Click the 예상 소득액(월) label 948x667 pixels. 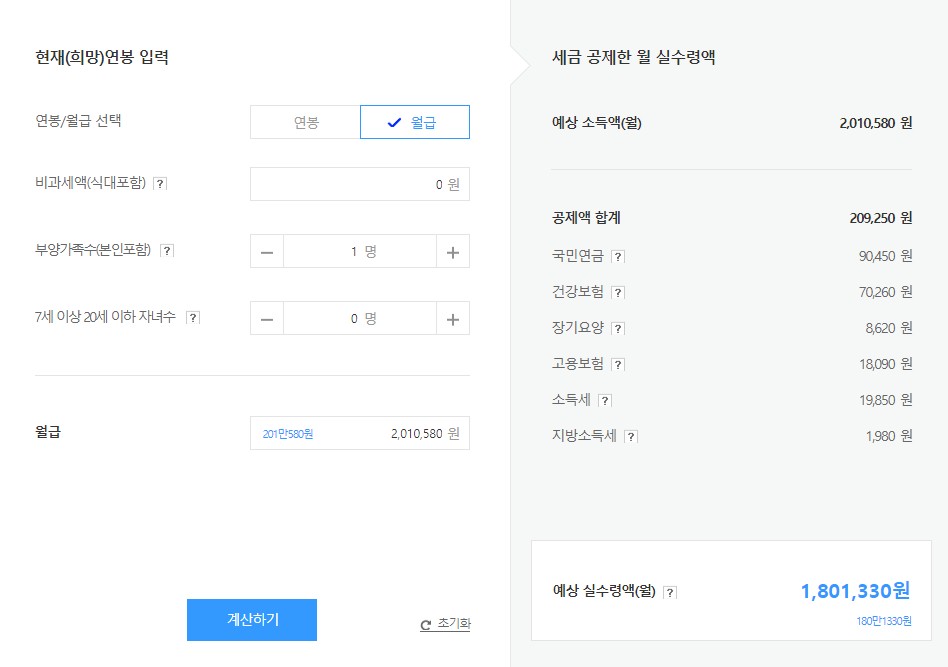tap(597, 123)
